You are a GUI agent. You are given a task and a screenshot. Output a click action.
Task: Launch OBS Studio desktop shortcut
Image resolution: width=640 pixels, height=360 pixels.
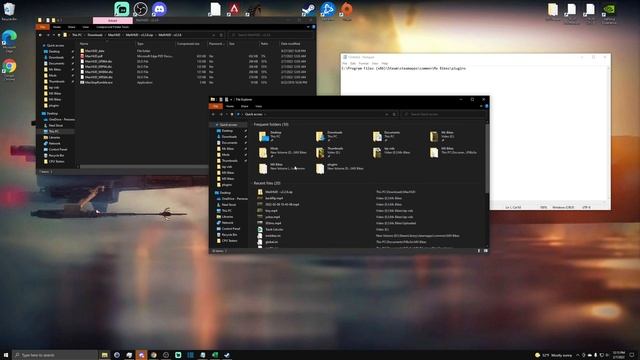tap(140, 9)
